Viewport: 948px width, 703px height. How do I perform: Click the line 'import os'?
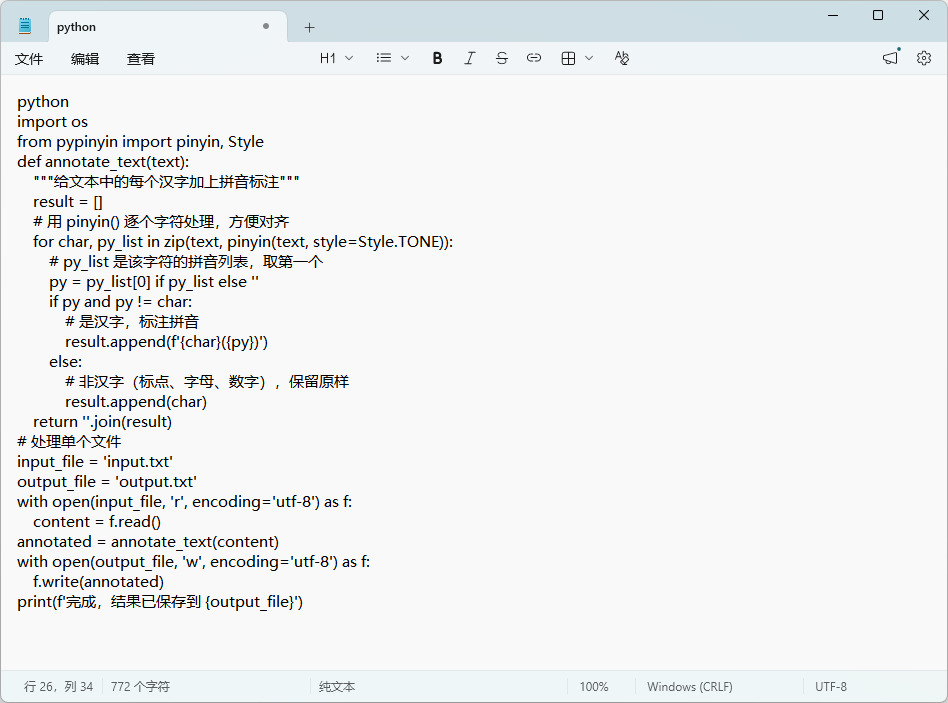pyautogui.click(x=52, y=121)
